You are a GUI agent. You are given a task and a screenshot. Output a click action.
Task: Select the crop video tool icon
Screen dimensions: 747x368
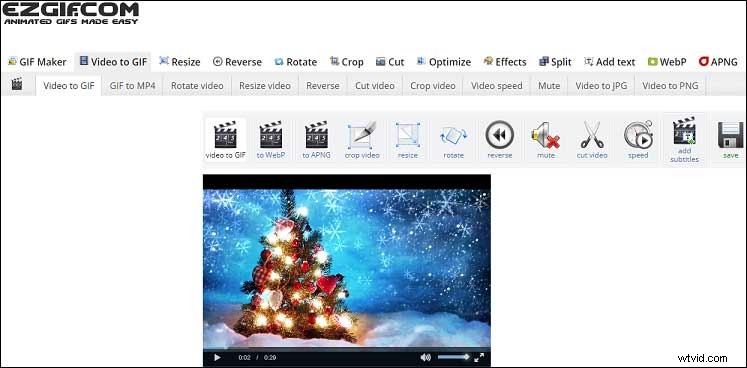[x=362, y=140]
